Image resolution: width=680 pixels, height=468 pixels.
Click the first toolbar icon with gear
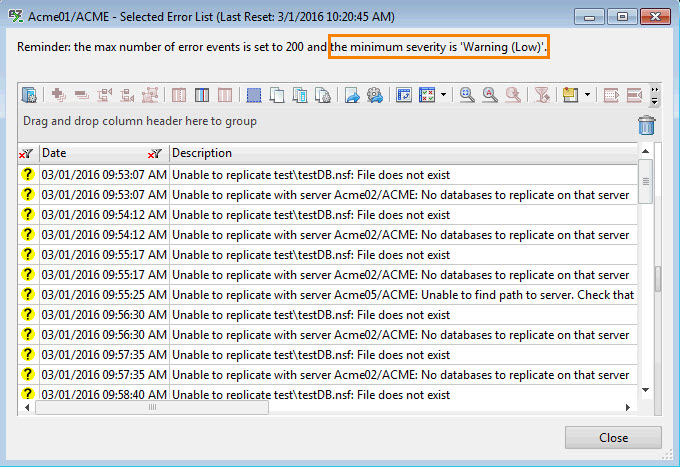point(29,95)
